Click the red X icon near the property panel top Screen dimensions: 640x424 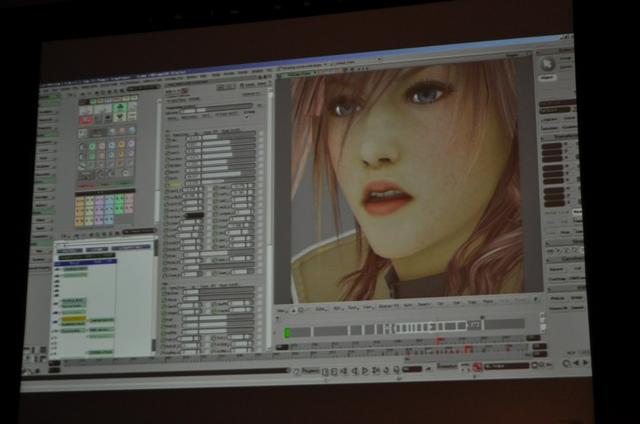pyautogui.click(x=184, y=91)
